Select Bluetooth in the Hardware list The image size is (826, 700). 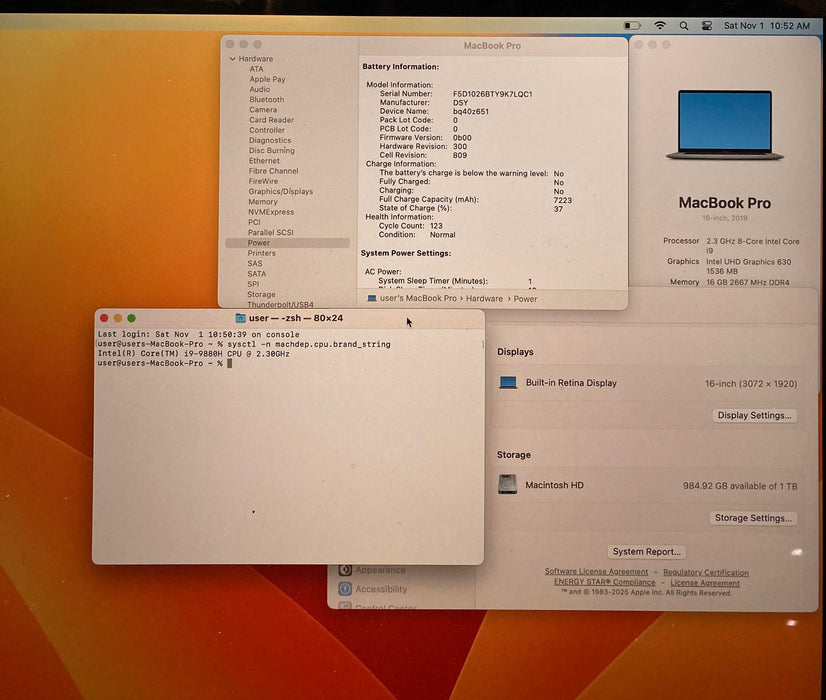[x=266, y=99]
